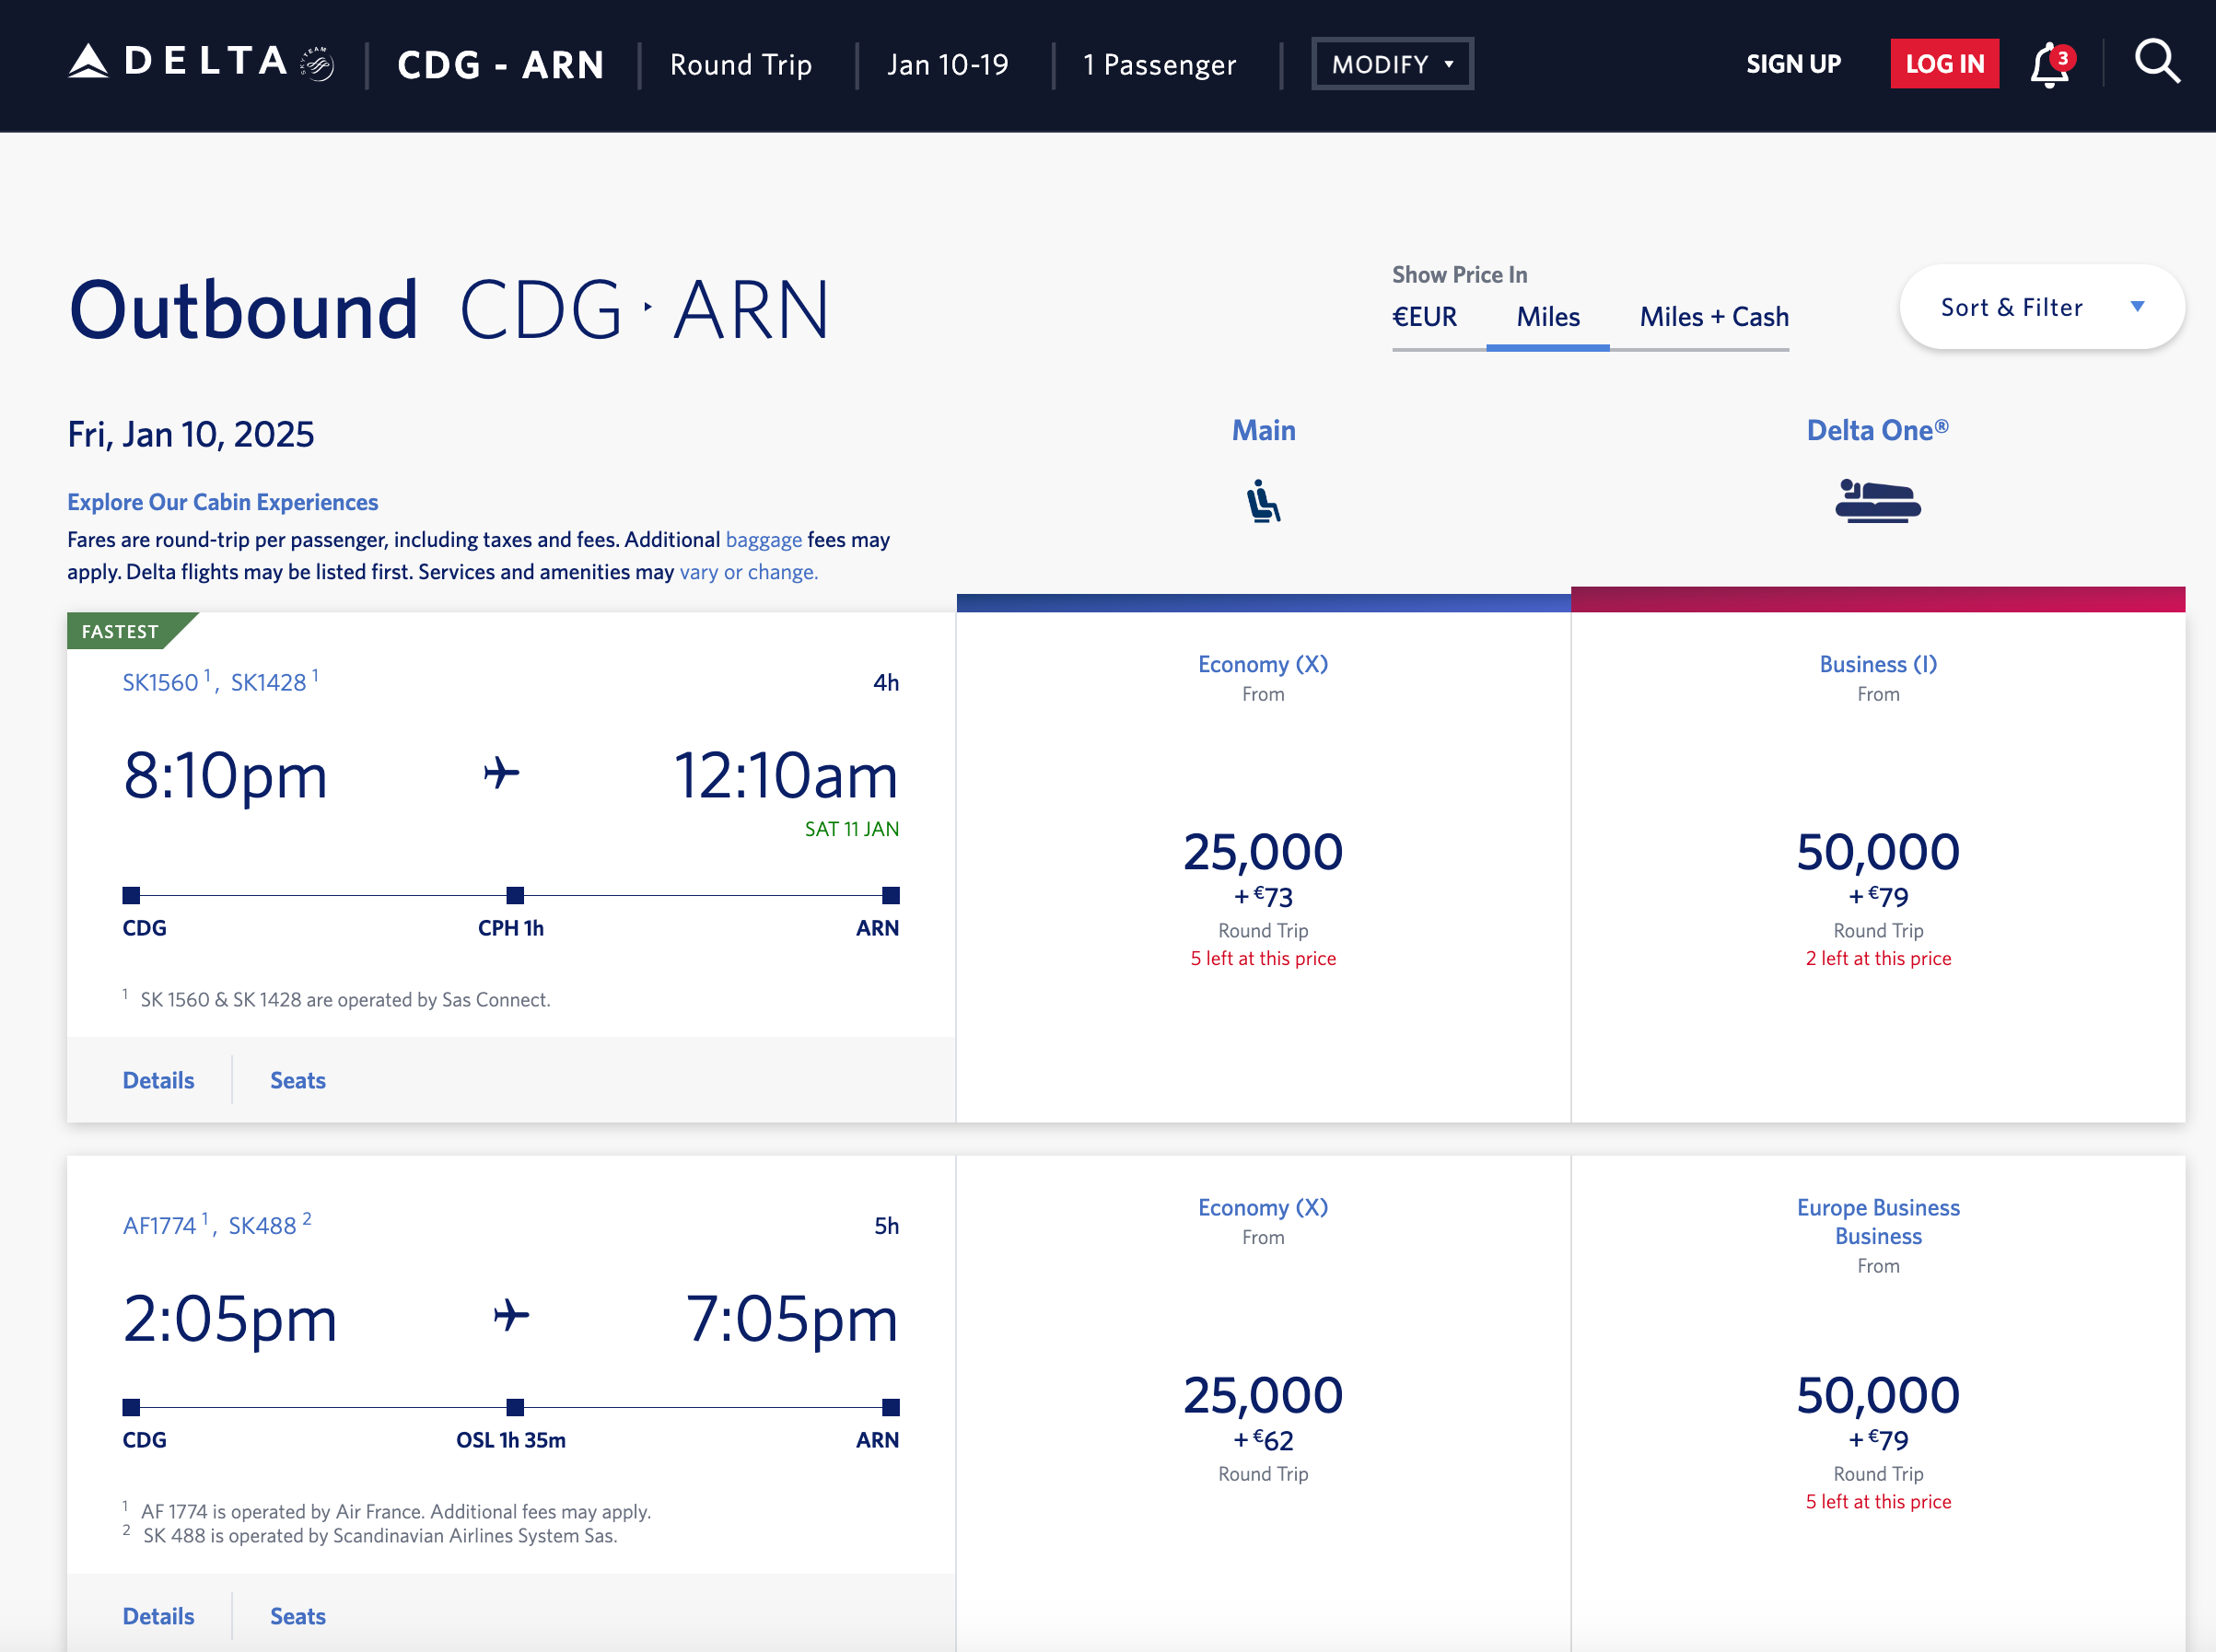
Task: Click airplane icon on the 8:10pm flight
Action: coord(501,773)
